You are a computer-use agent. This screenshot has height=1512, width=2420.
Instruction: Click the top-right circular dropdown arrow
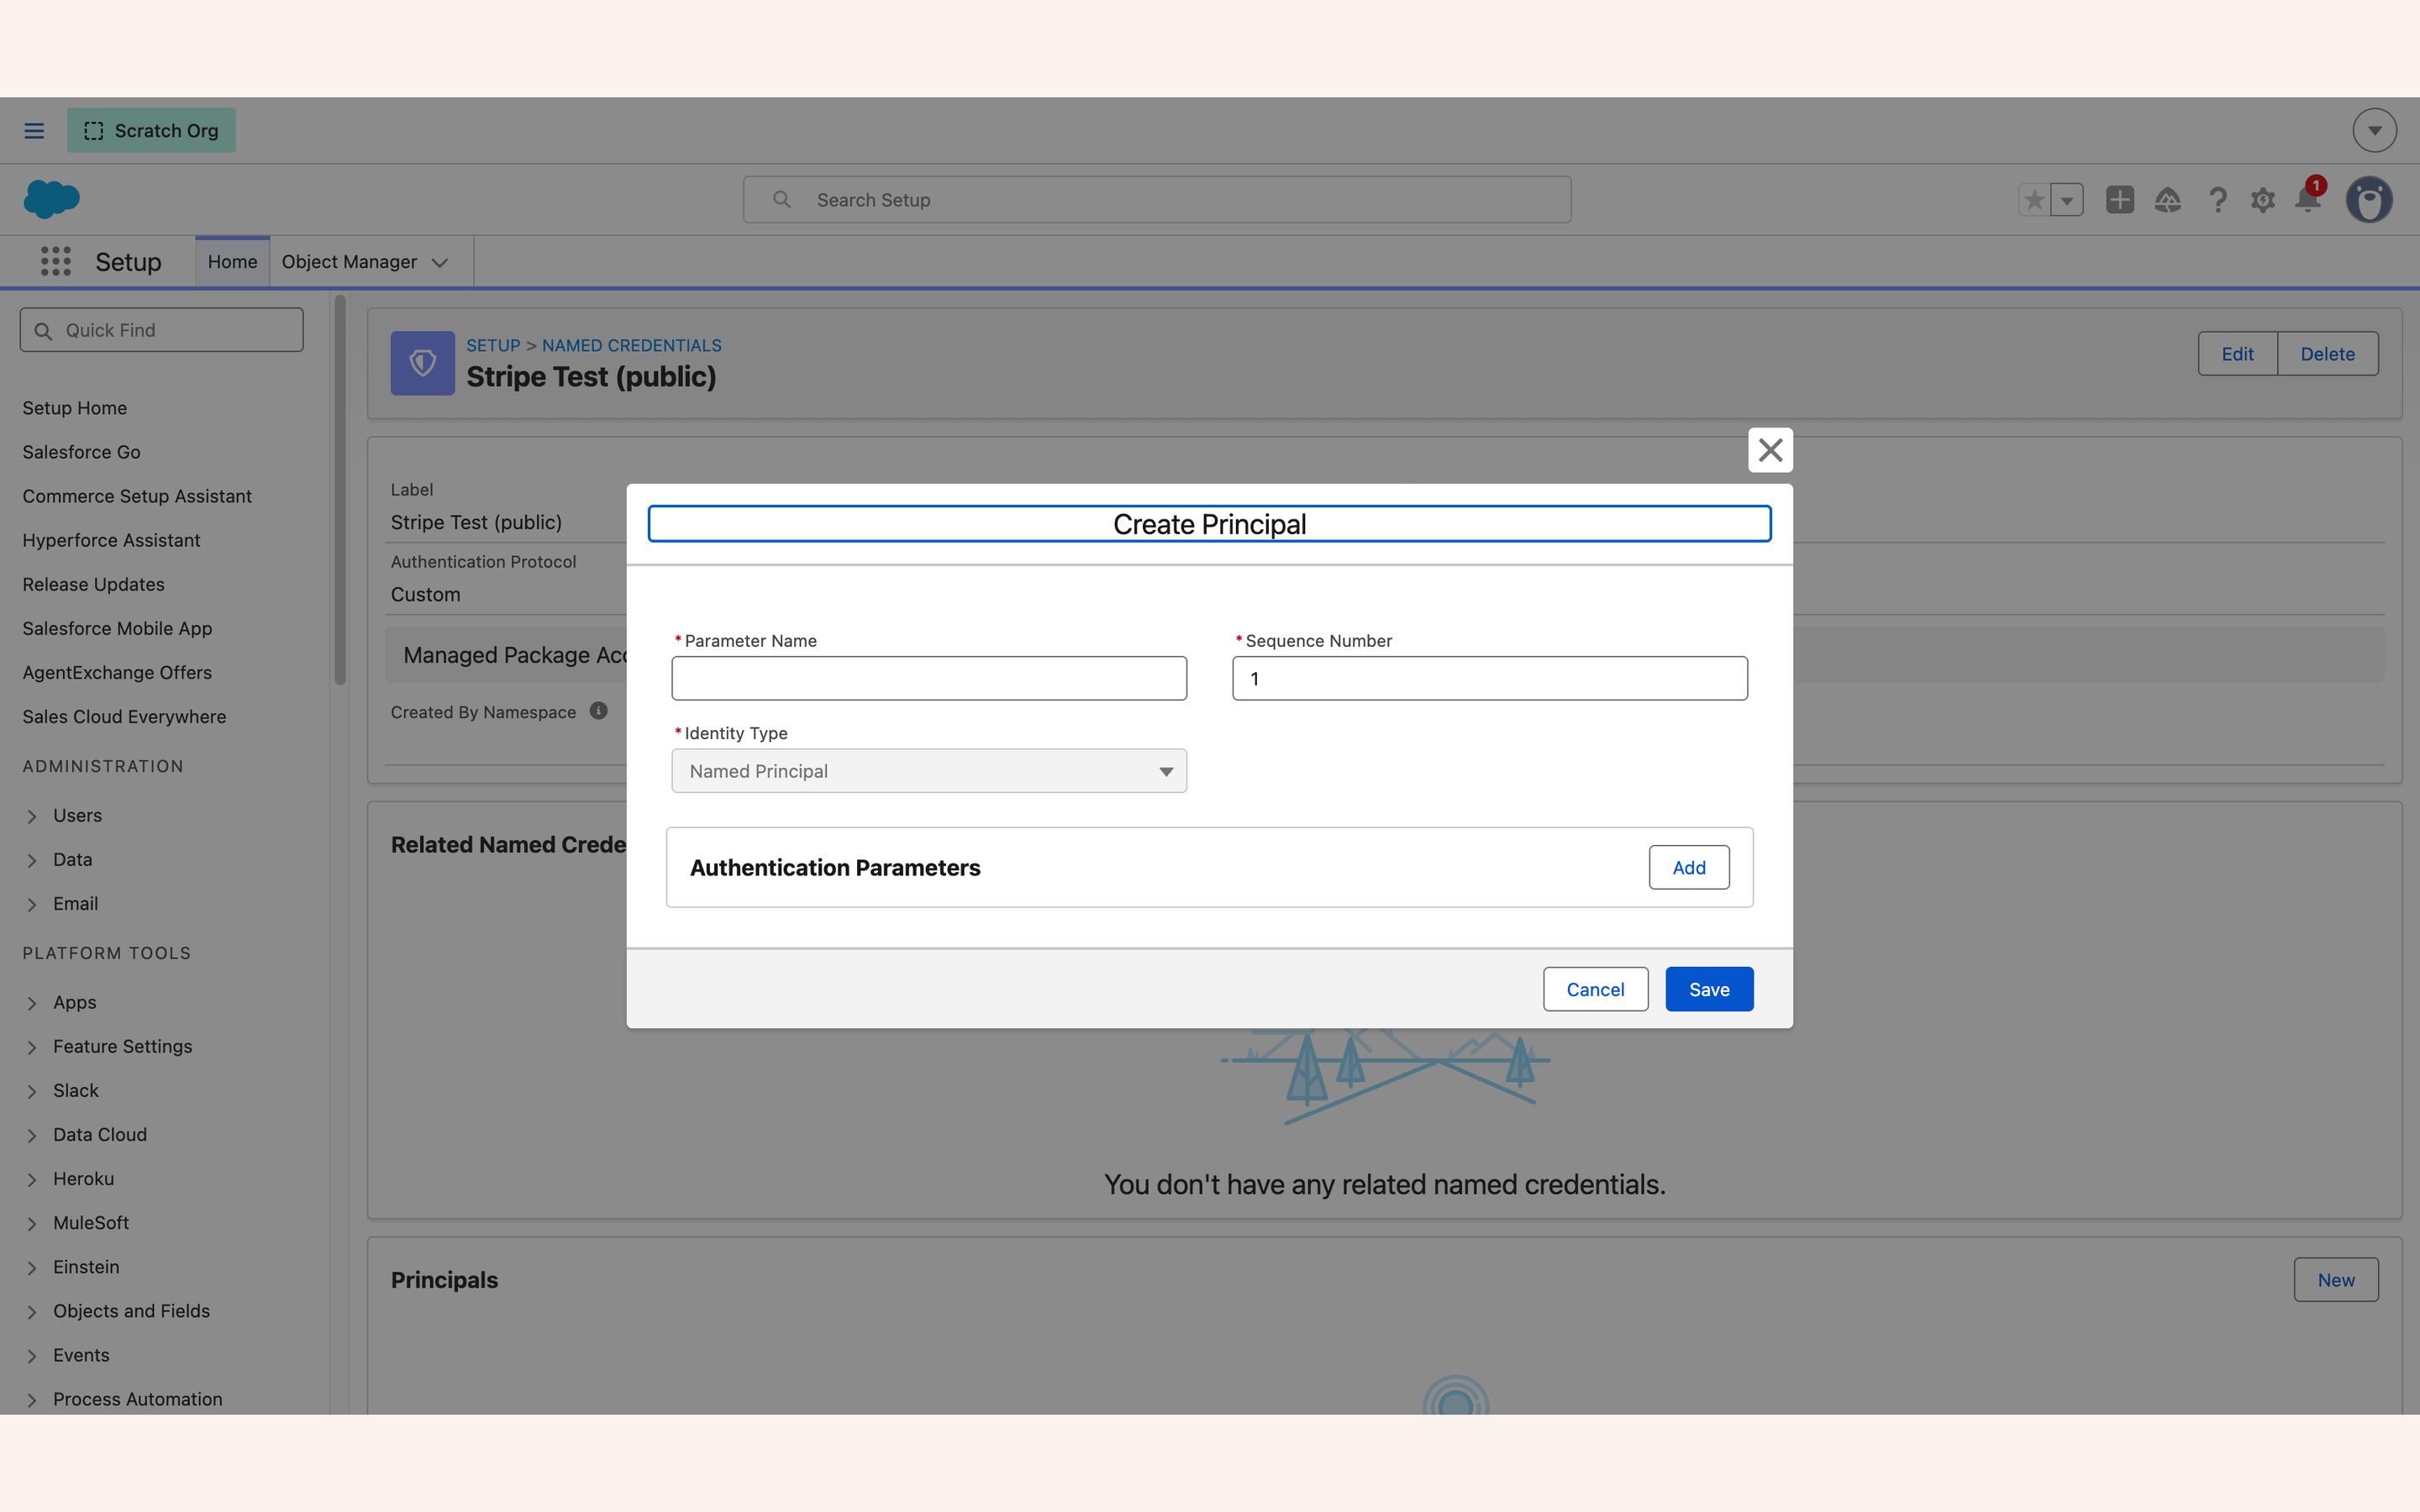pos(2375,131)
